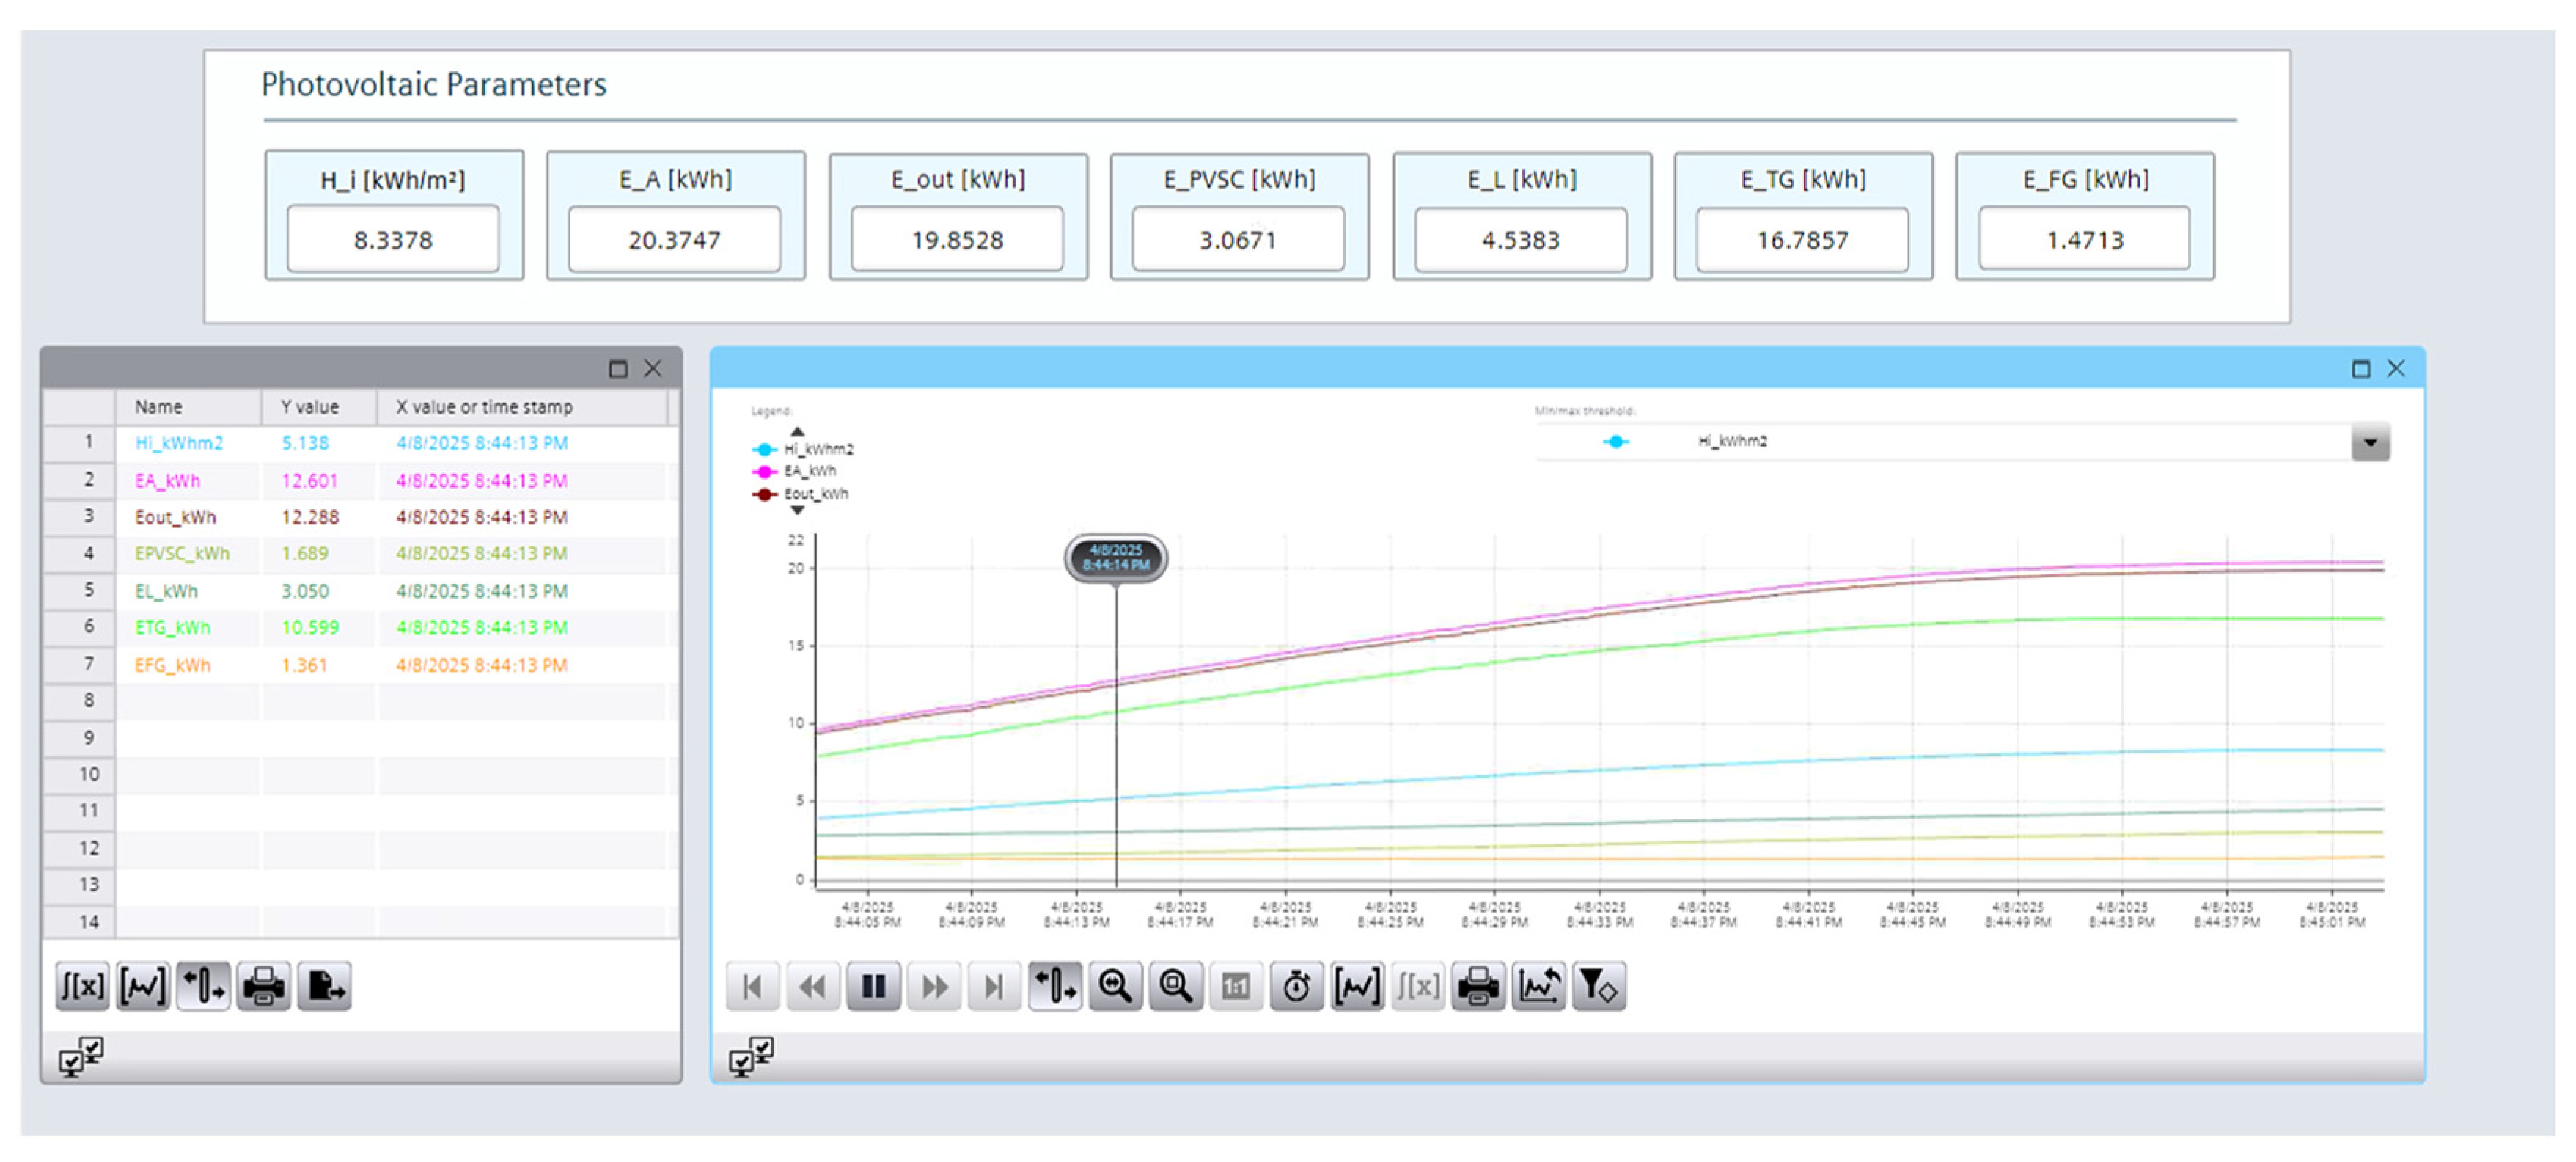The image size is (2576, 1162).
Task: Click the ruler time marker label on chart
Action: (x=1115, y=558)
